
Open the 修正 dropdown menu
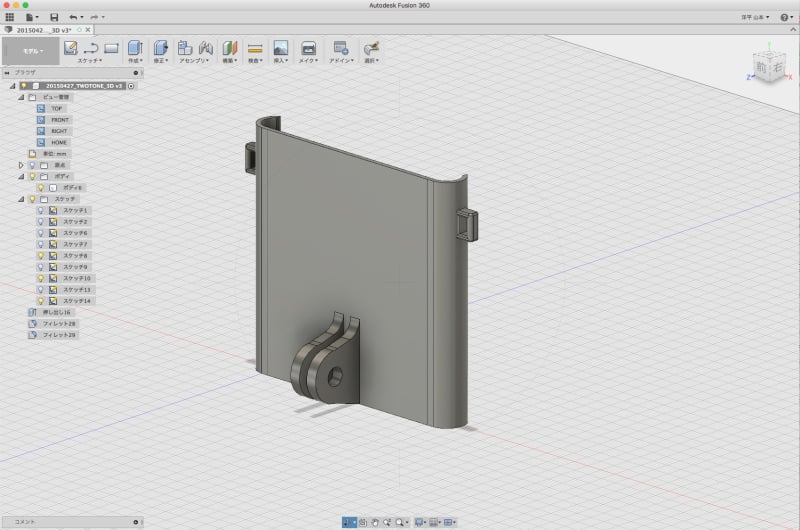coord(161,60)
